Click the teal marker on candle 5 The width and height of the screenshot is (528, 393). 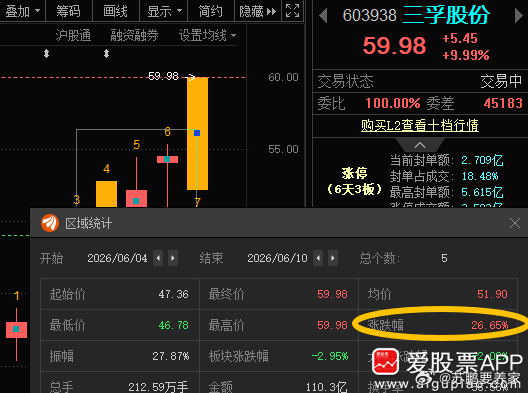pos(136,201)
